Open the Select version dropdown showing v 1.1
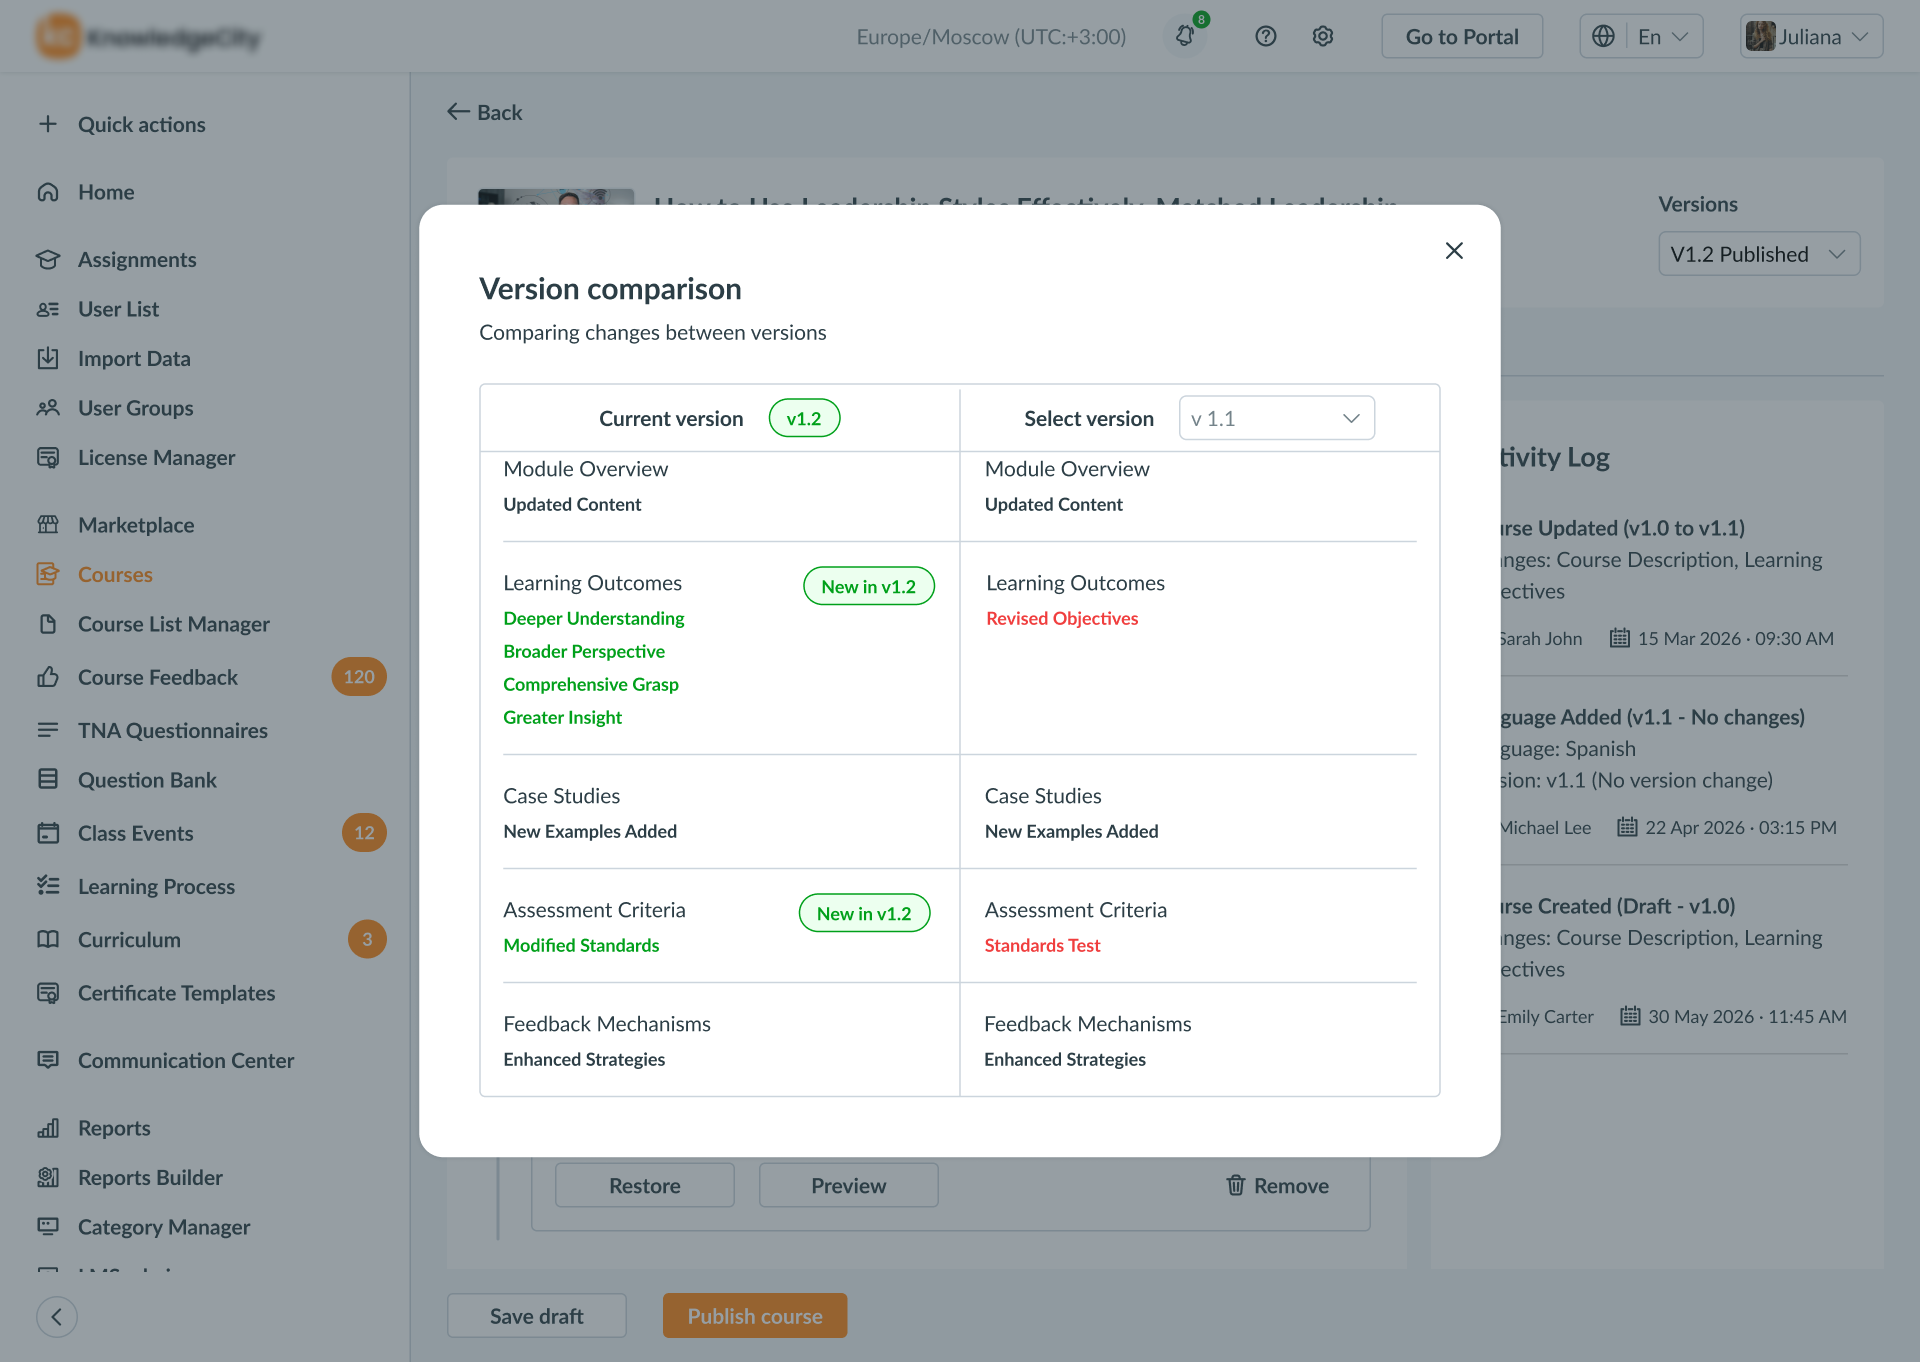1920x1362 pixels. coord(1277,418)
